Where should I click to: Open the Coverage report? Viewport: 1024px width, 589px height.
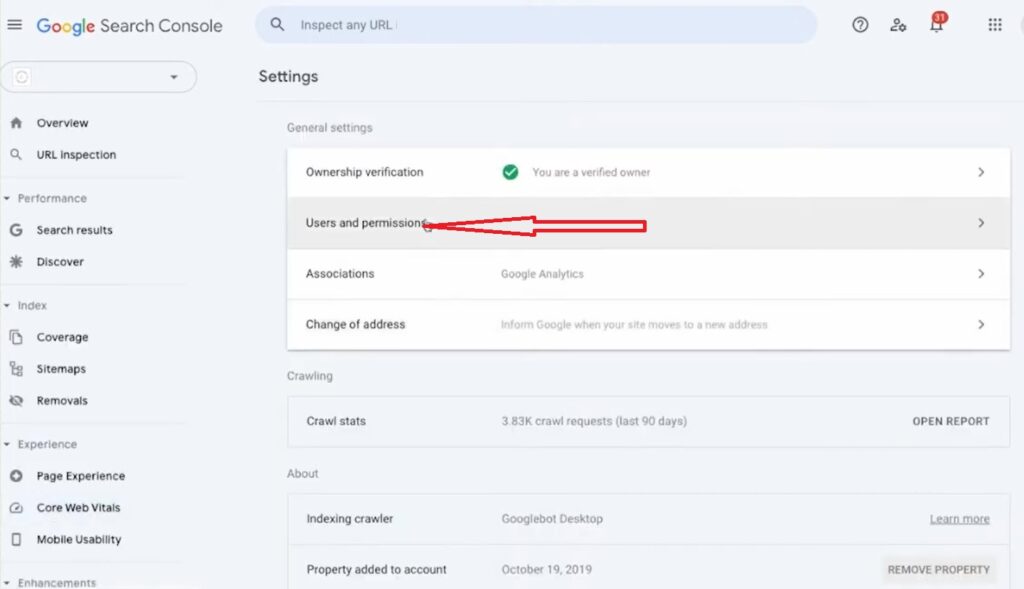62,337
